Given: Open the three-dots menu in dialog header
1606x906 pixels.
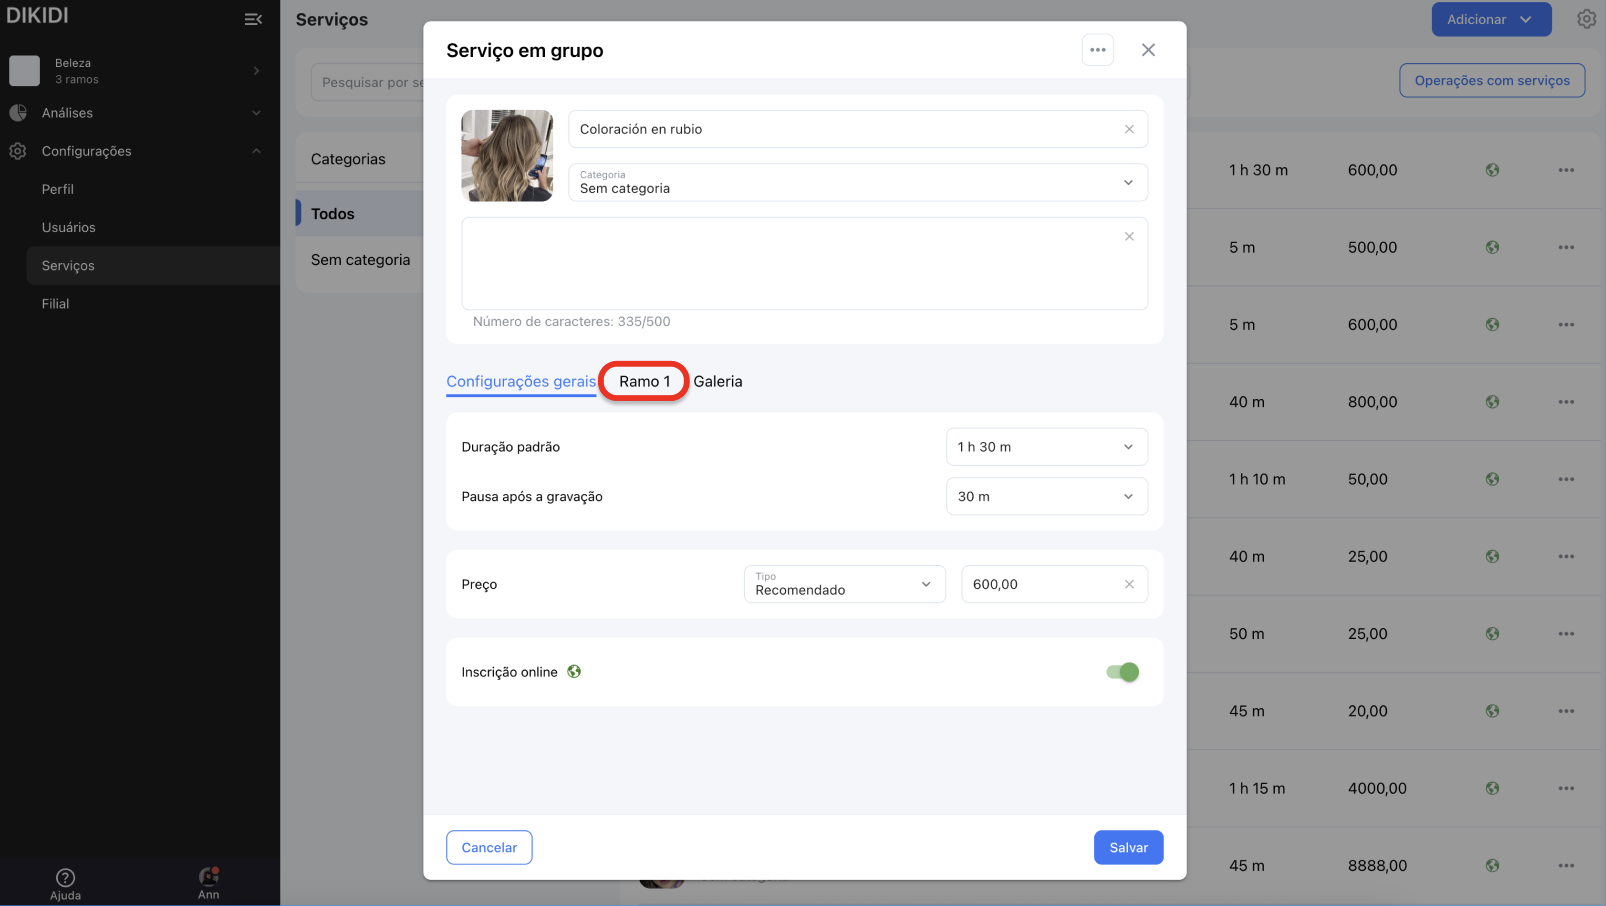Looking at the screenshot, I should tap(1097, 50).
